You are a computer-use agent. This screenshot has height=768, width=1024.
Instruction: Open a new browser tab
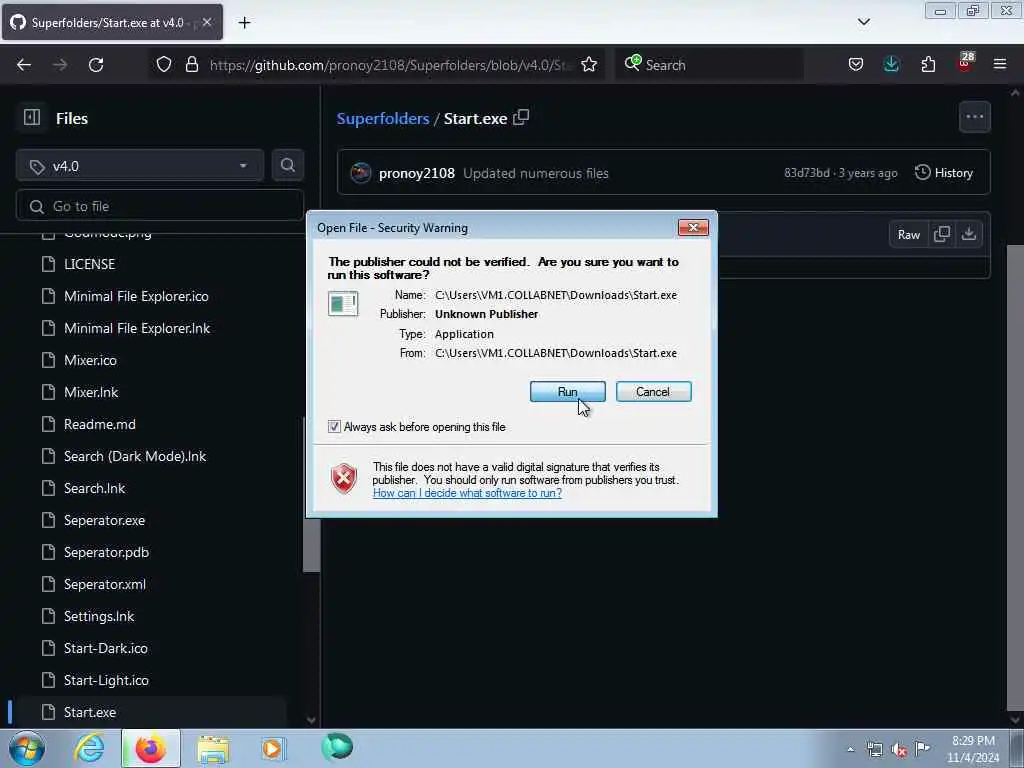click(x=244, y=23)
